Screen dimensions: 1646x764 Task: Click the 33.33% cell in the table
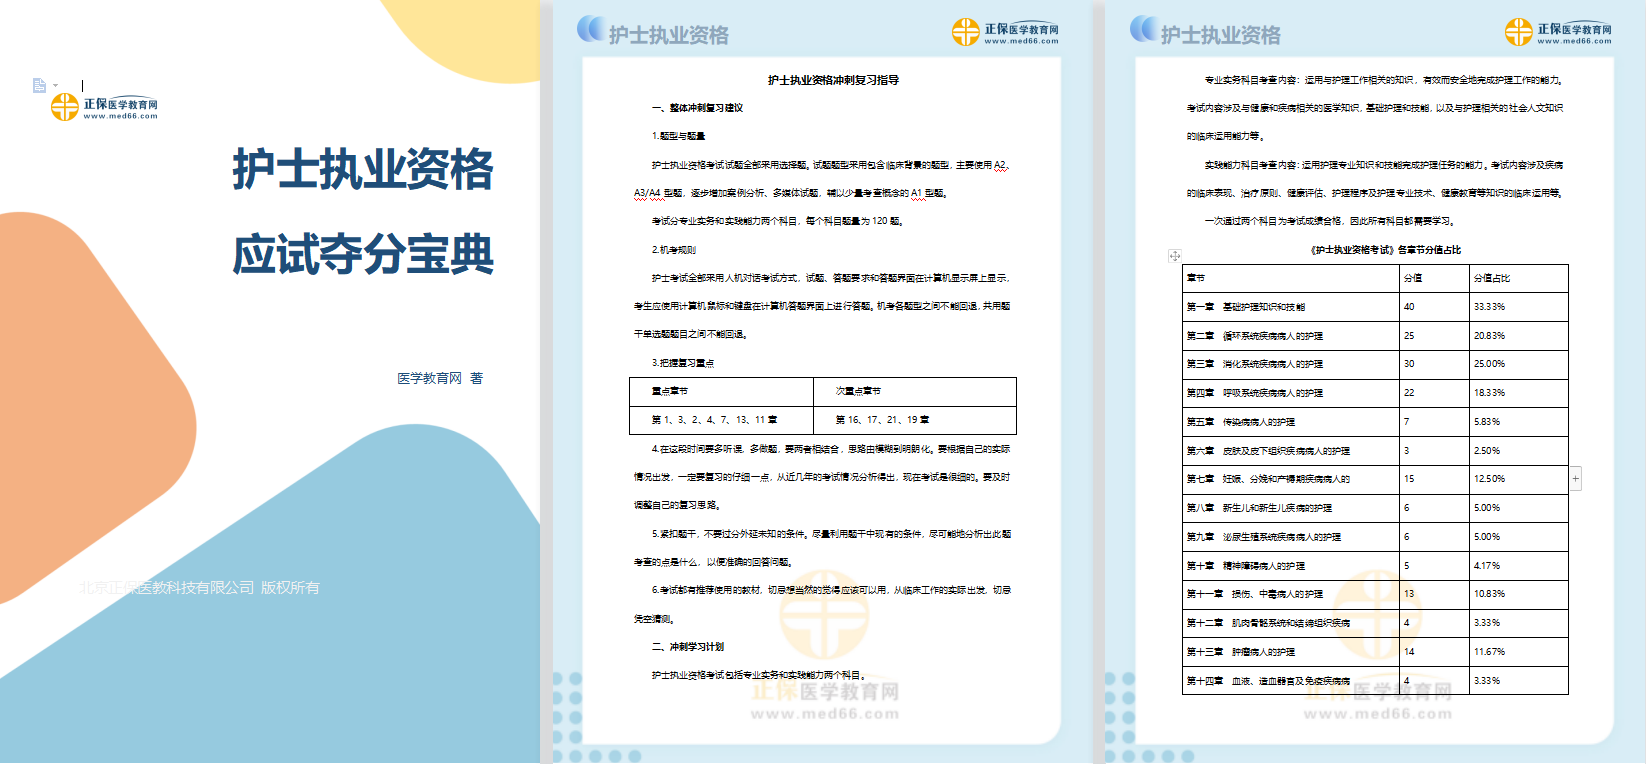pos(1489,307)
